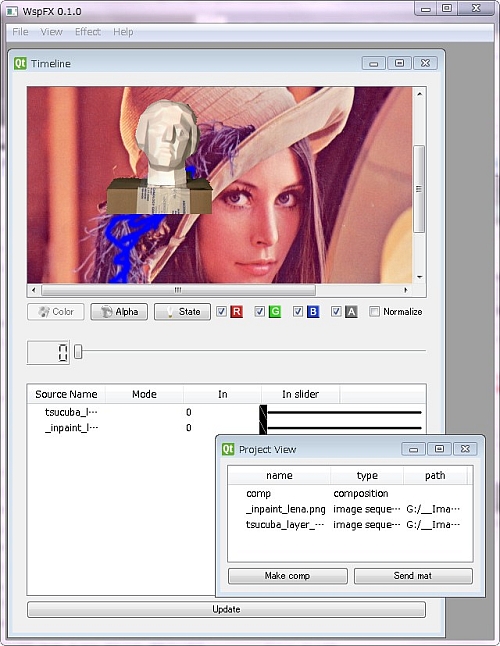Click the Make comp button
Viewport: 500px width, 646px height.
click(x=287, y=576)
